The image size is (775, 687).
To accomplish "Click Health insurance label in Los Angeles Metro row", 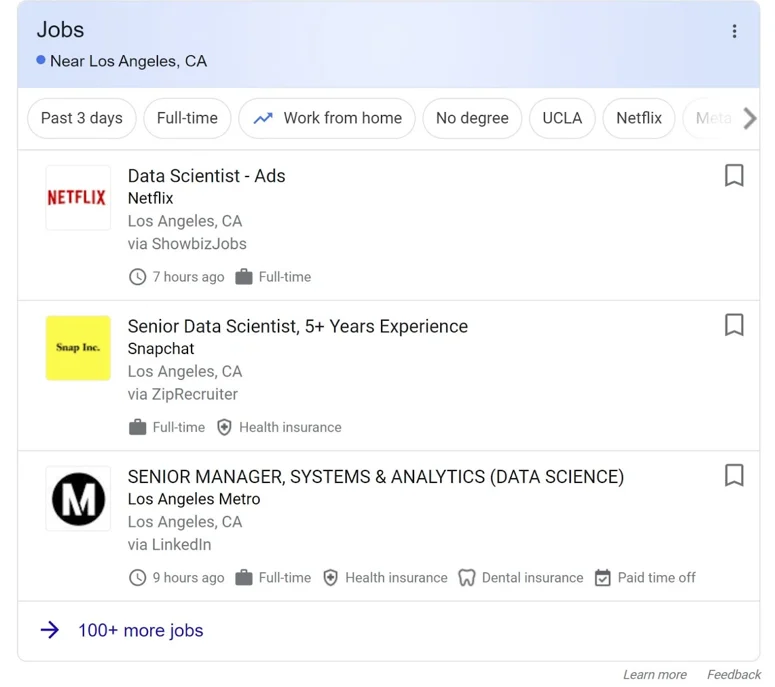I will 396,577.
